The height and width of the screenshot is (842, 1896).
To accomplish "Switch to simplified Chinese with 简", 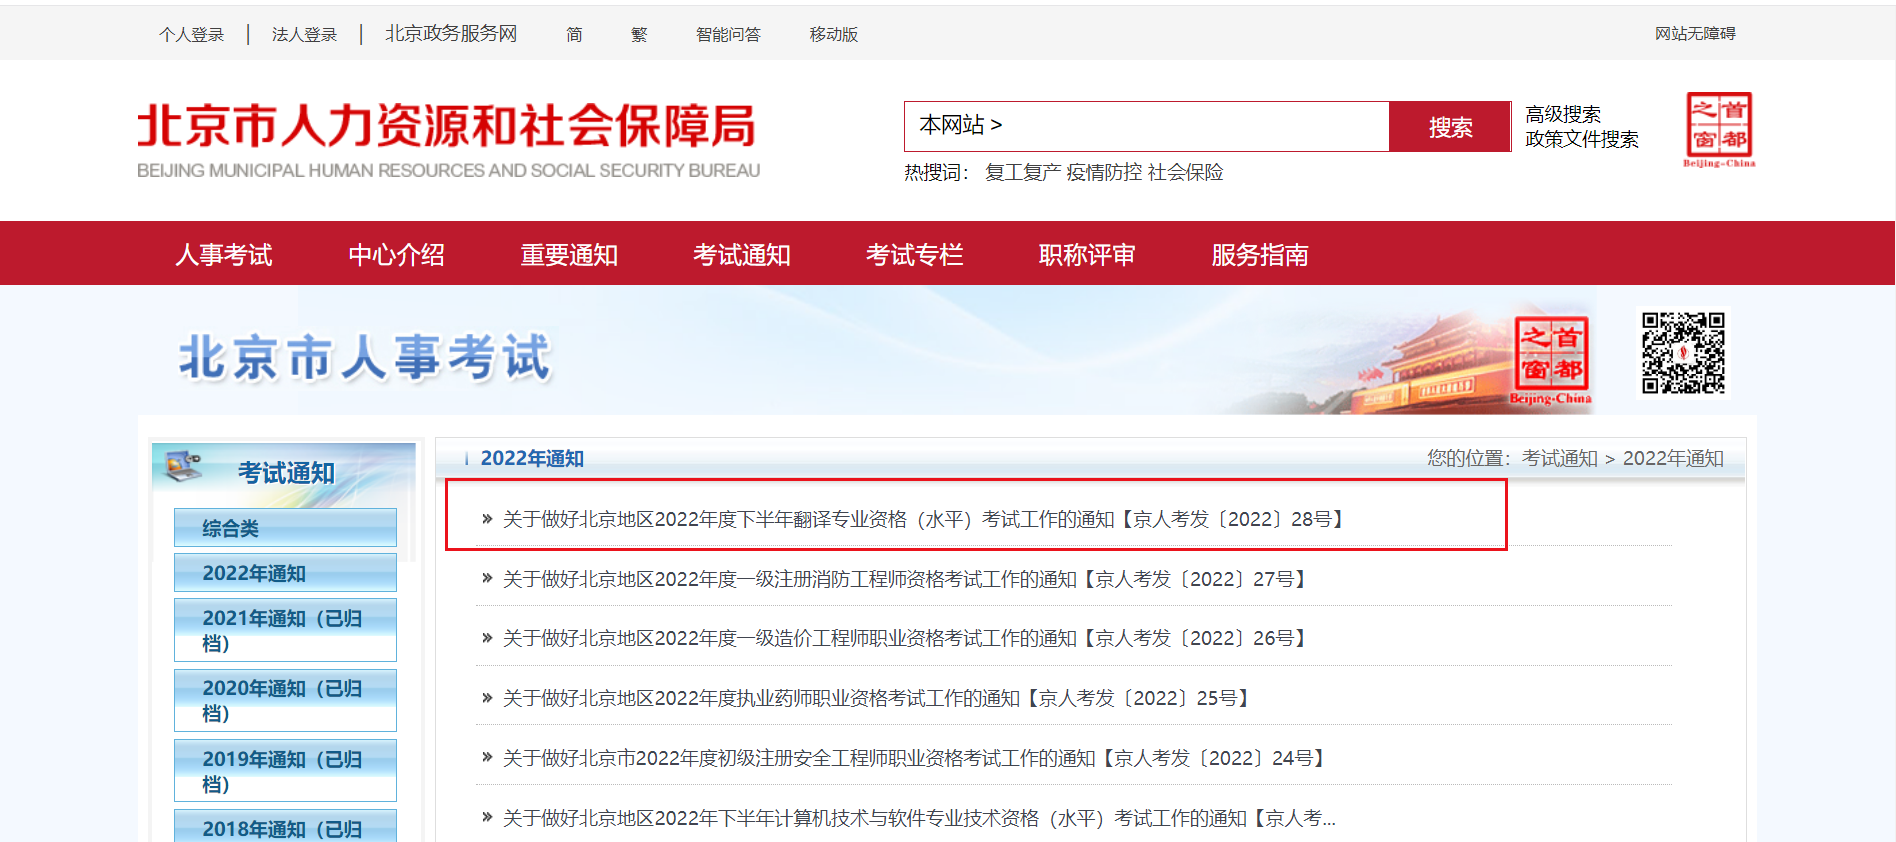I will (x=574, y=35).
